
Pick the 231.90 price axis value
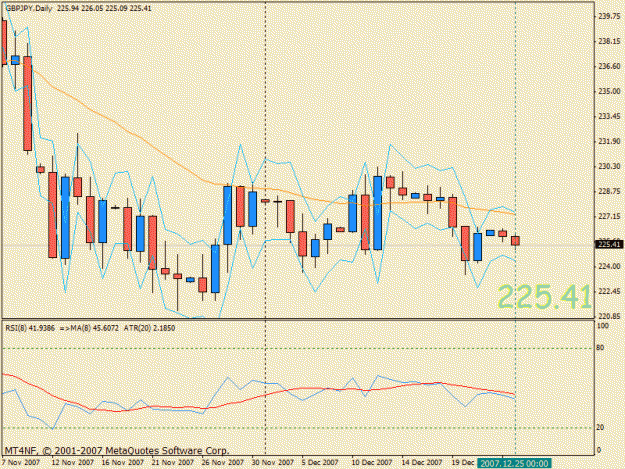[x=609, y=141]
